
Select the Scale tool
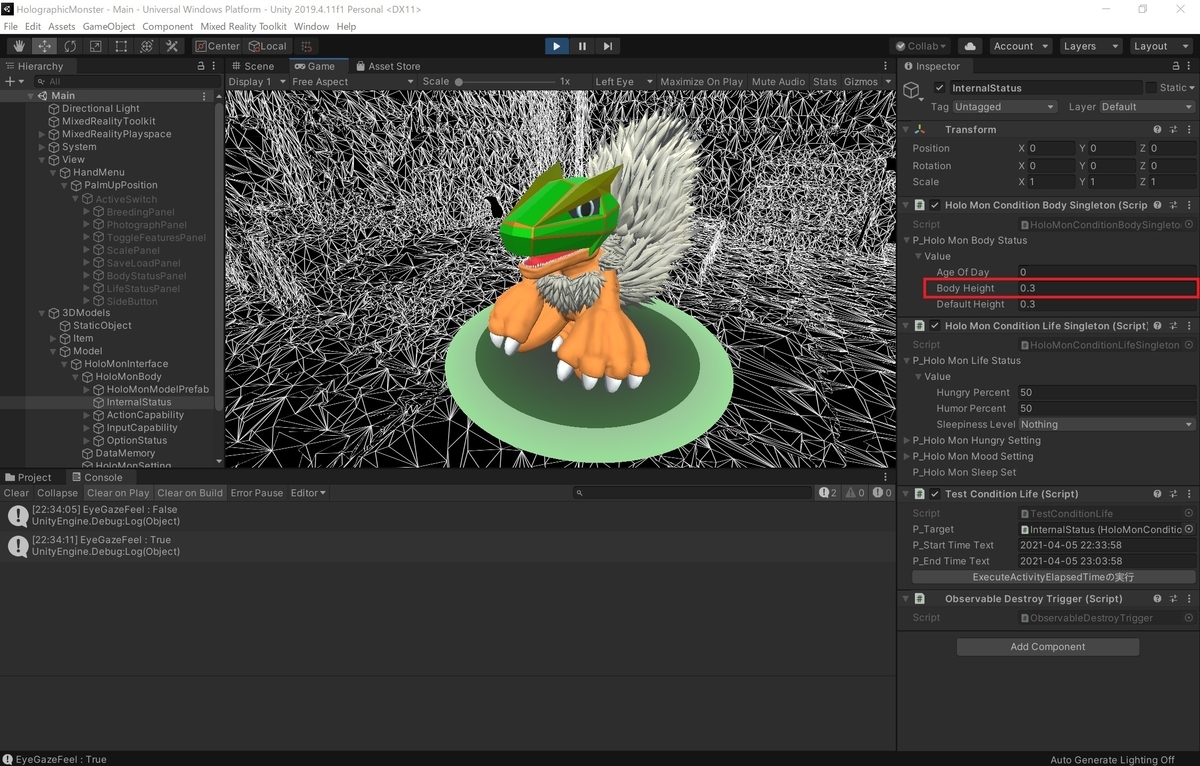point(96,46)
